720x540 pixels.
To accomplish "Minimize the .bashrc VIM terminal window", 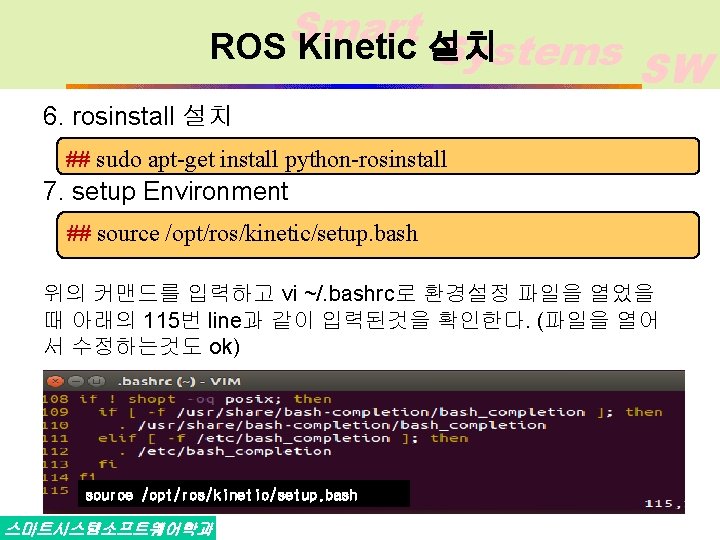I will pyautogui.click(x=76, y=381).
